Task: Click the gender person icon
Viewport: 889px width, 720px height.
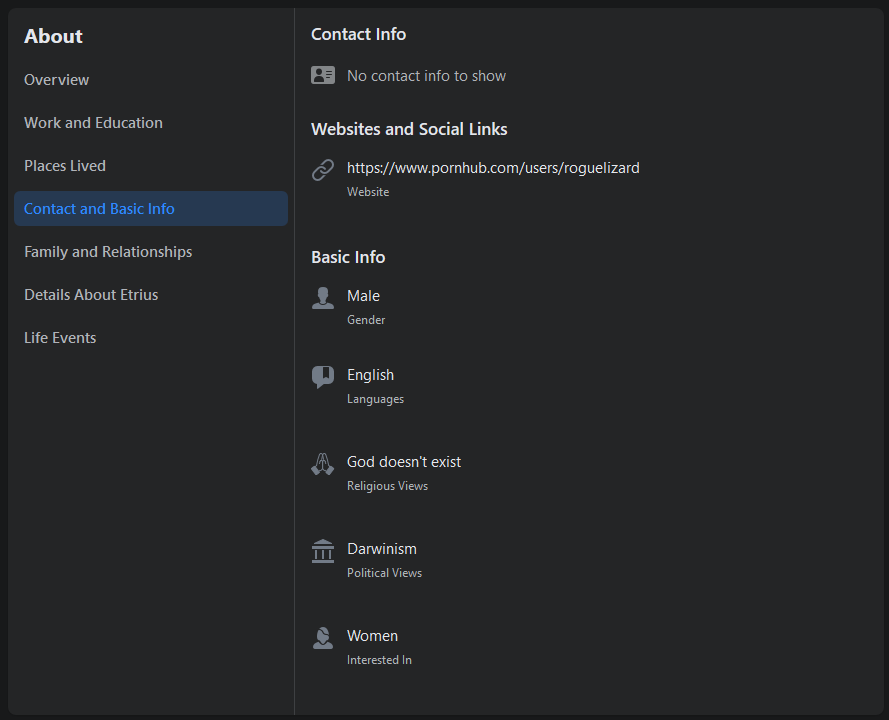Action: click(x=323, y=298)
